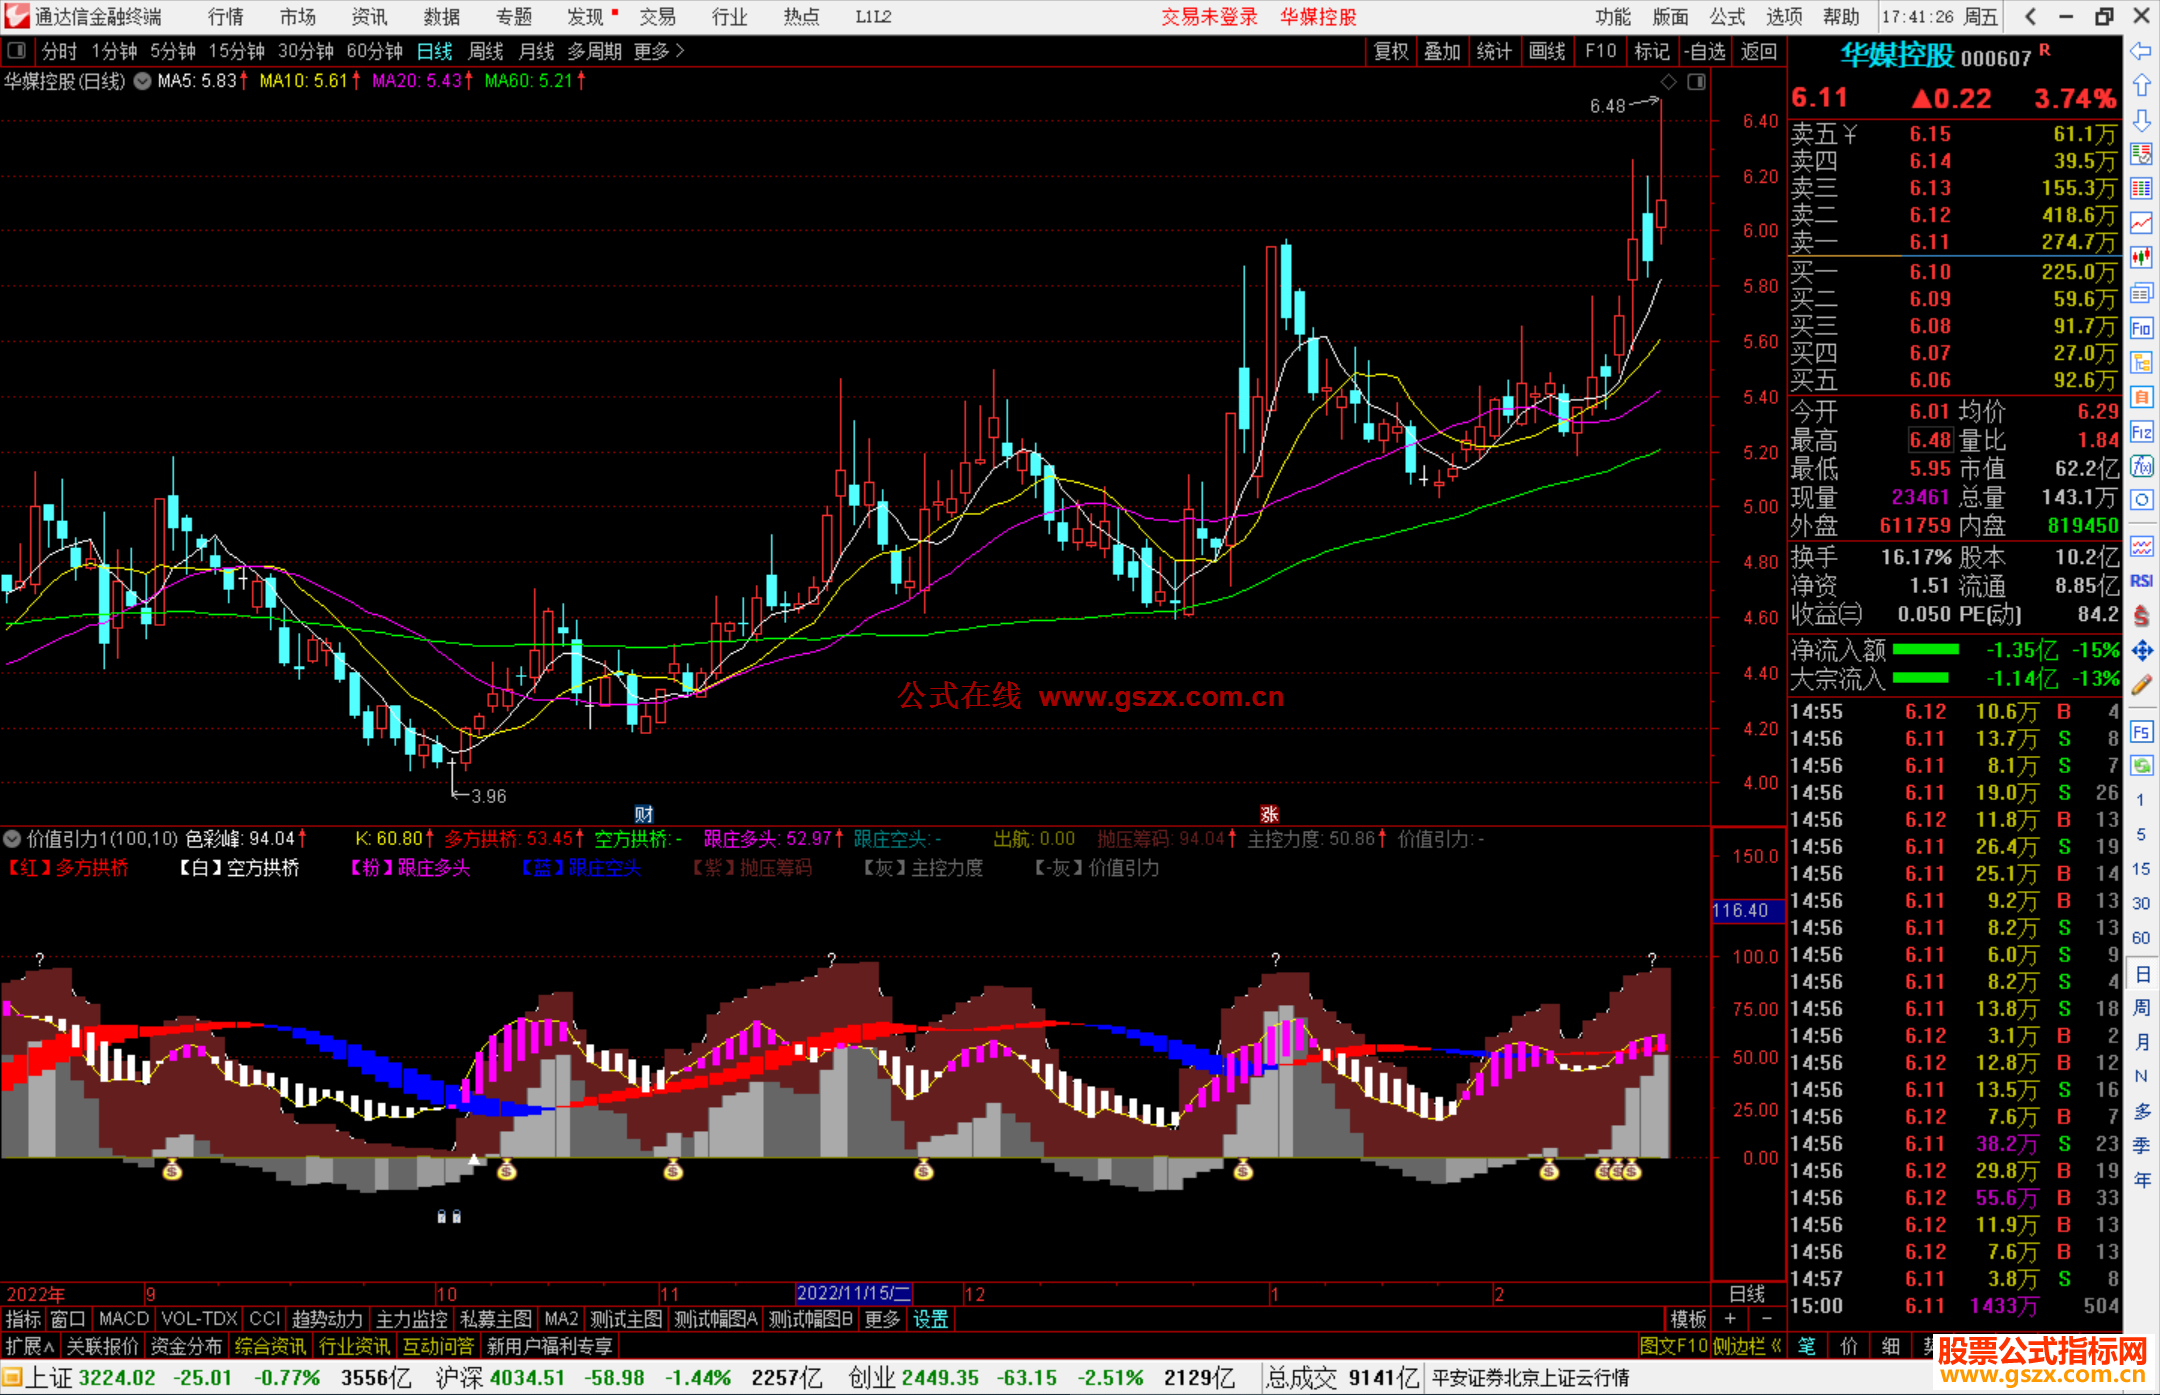Expand the 更多 period options at top
Image resolution: width=2160 pixels, height=1395 pixels.
[659, 51]
